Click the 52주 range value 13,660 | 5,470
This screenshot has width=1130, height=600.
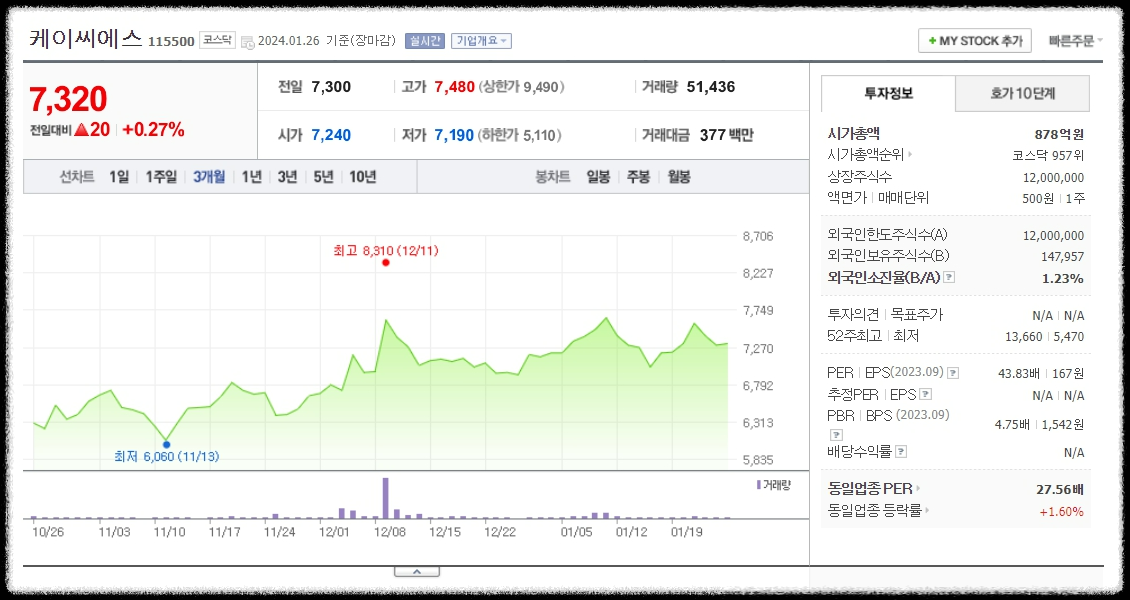pos(1044,336)
